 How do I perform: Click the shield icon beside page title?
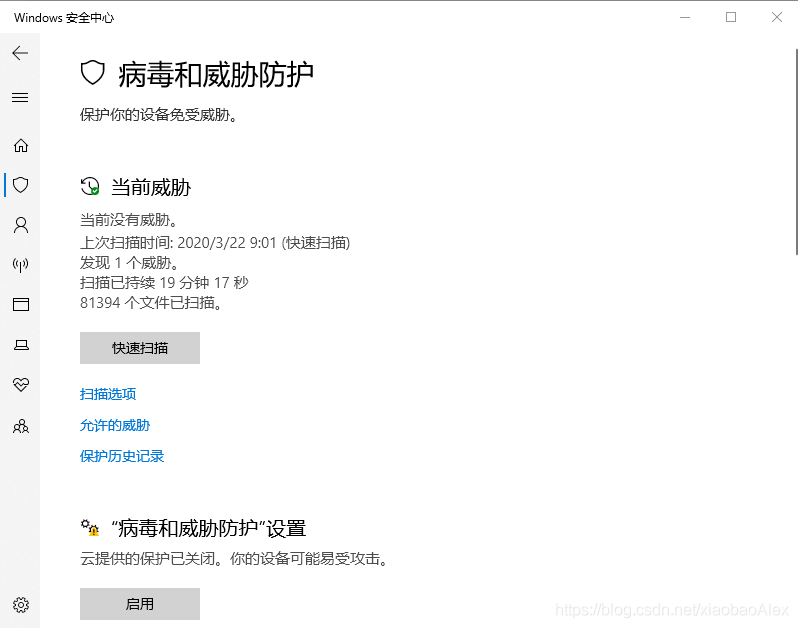pyautogui.click(x=93, y=73)
